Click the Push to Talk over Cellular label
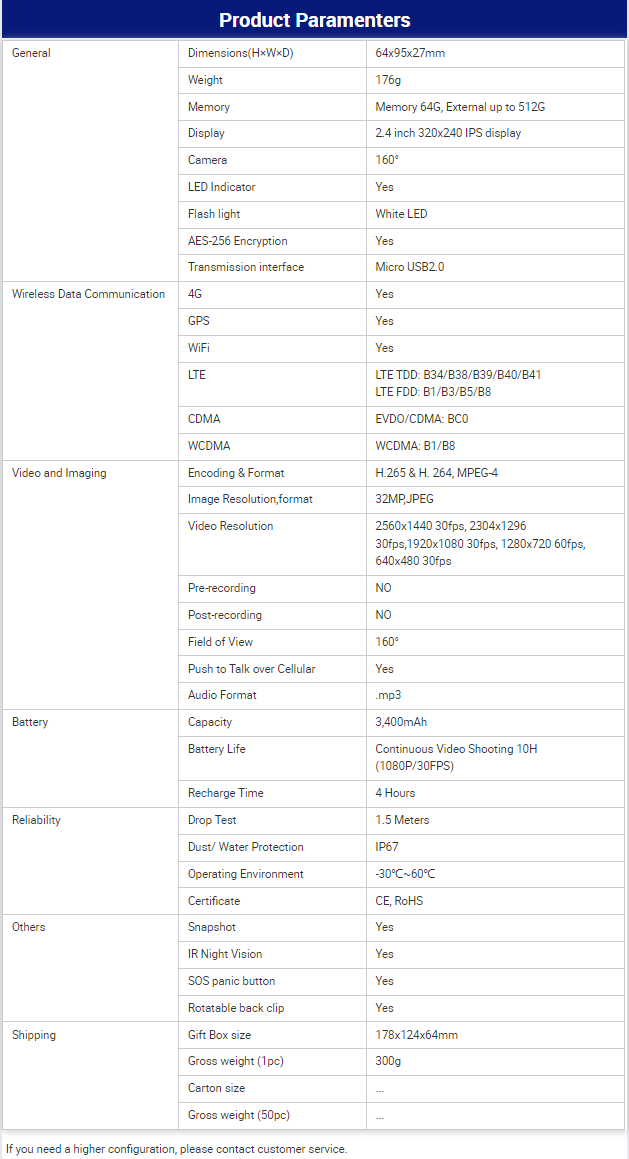 pos(251,669)
